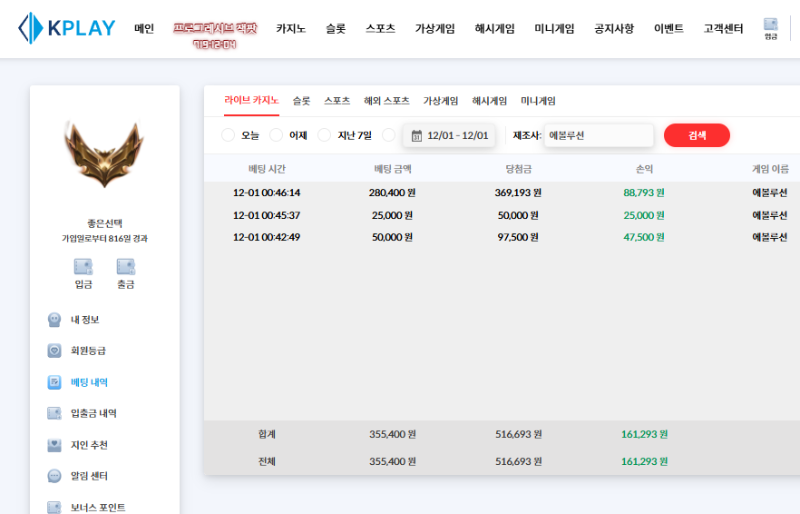The width and height of the screenshot is (800, 514).
Task: Click the 베팅 금액 column header
Action: 392,169
